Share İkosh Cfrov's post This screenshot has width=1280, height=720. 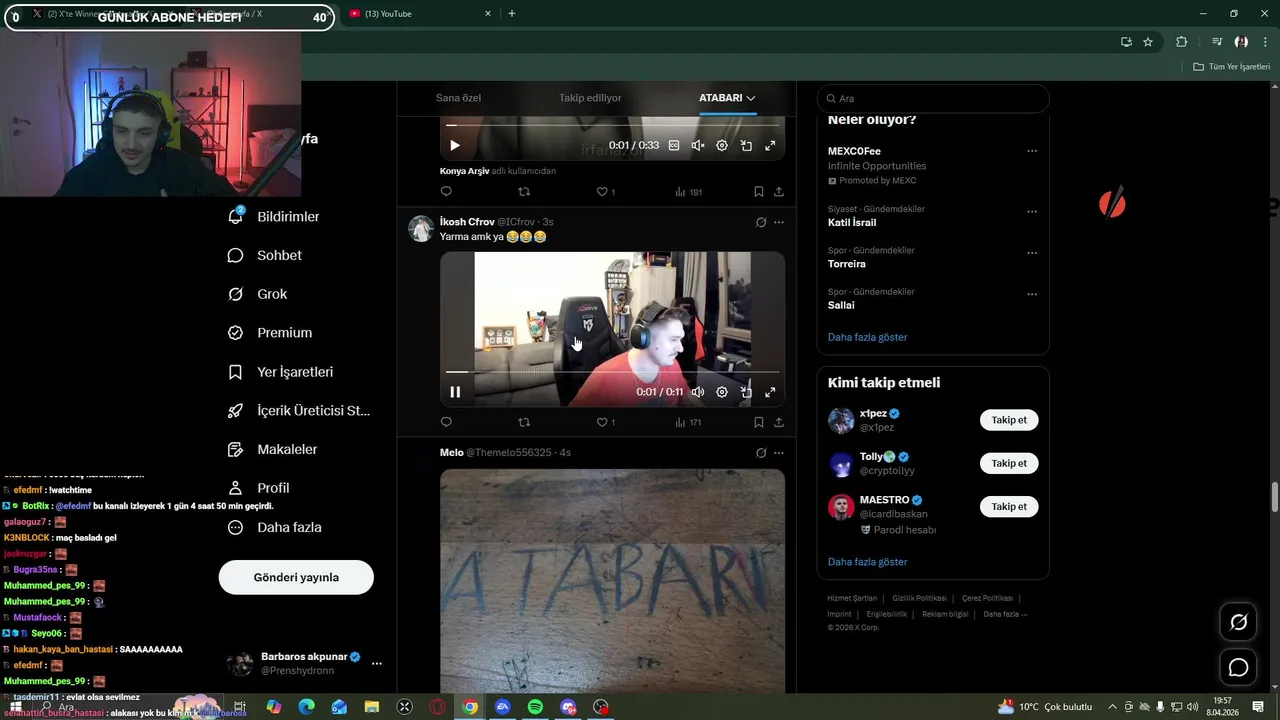779,422
